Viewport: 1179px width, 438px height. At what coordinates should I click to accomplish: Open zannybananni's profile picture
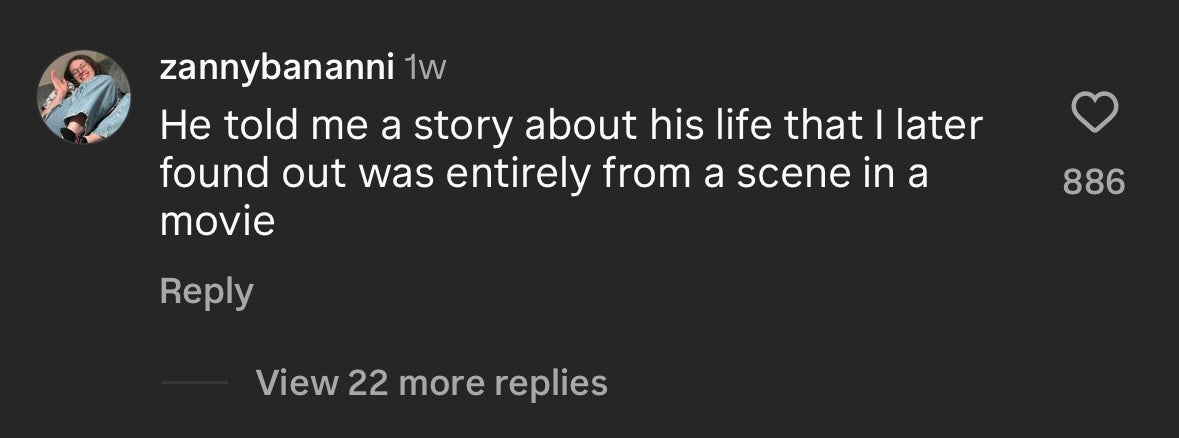(86, 98)
